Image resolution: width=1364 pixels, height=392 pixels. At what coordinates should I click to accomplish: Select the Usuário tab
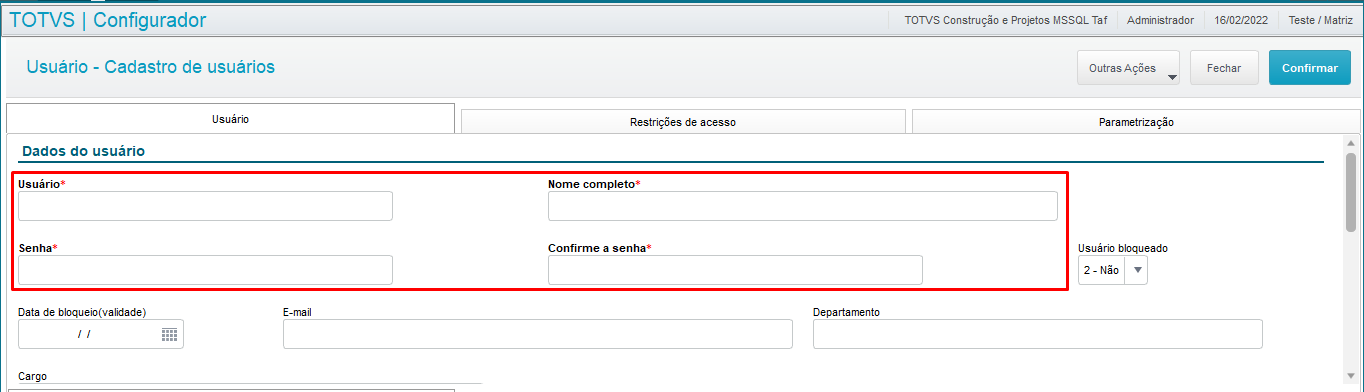(230, 119)
